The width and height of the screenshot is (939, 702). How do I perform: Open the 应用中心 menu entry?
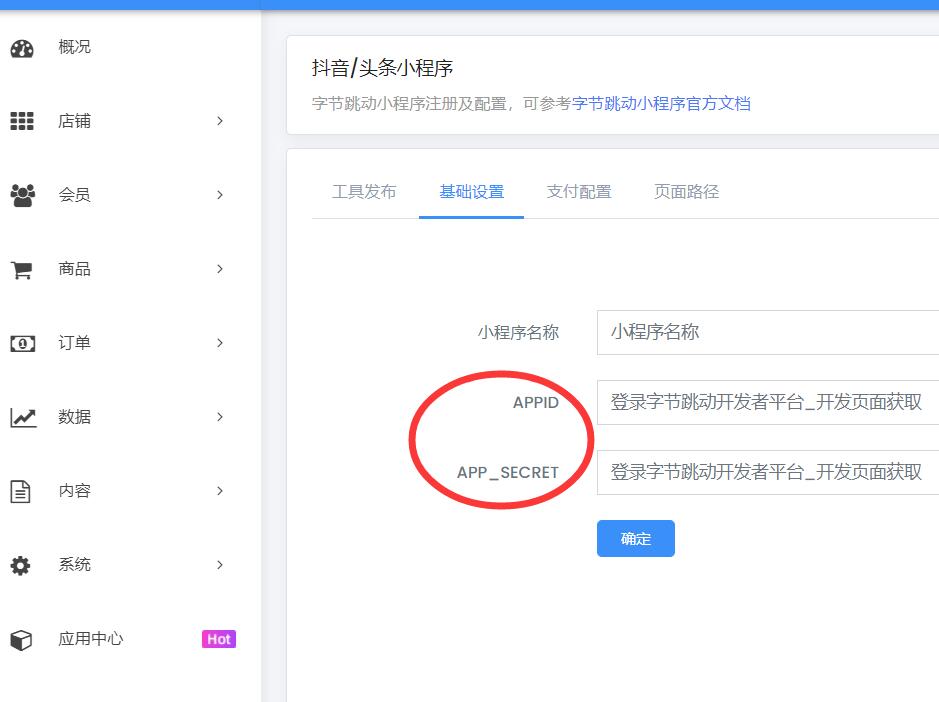[90, 639]
